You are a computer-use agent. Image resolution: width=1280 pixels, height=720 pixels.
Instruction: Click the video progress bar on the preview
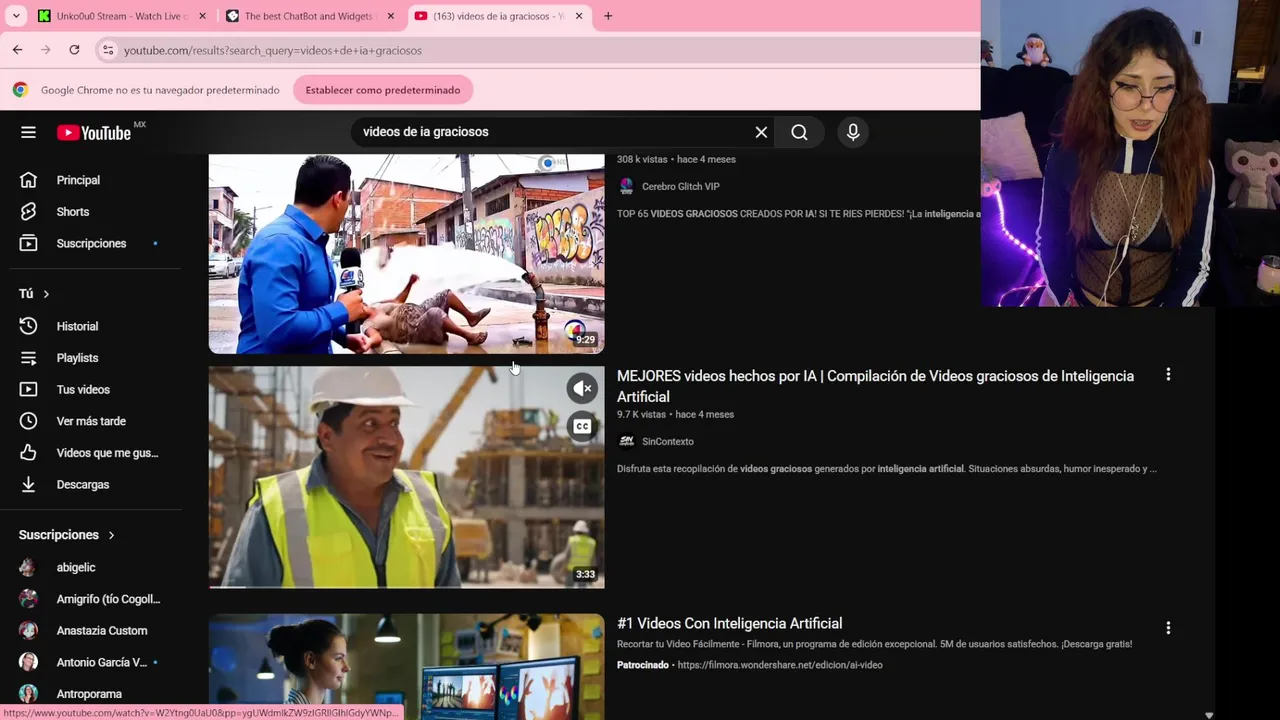click(406, 587)
